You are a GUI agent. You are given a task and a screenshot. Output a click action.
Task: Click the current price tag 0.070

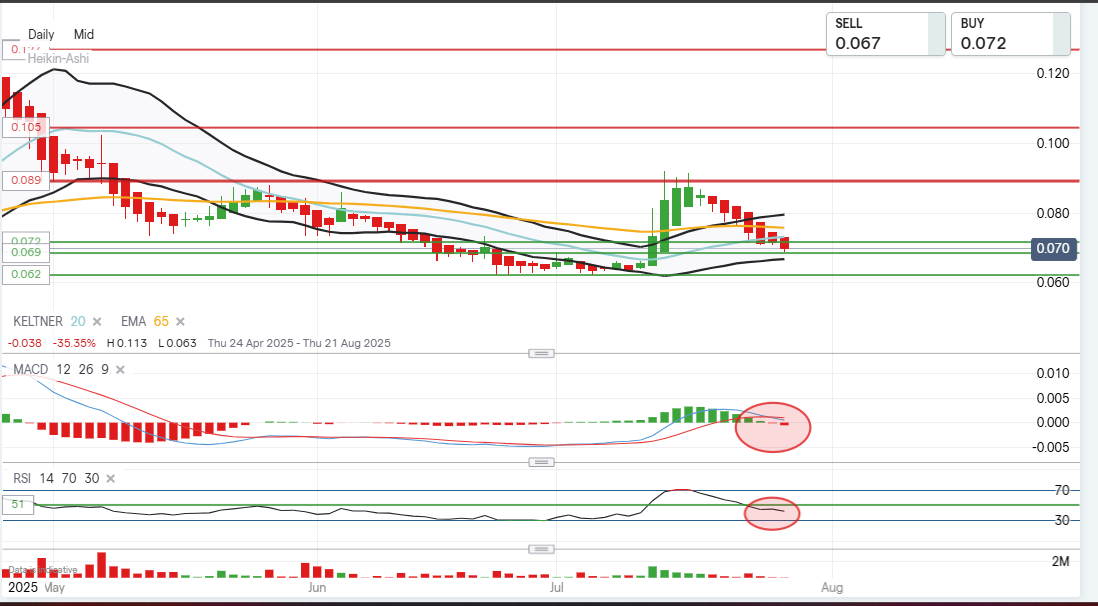click(1053, 249)
